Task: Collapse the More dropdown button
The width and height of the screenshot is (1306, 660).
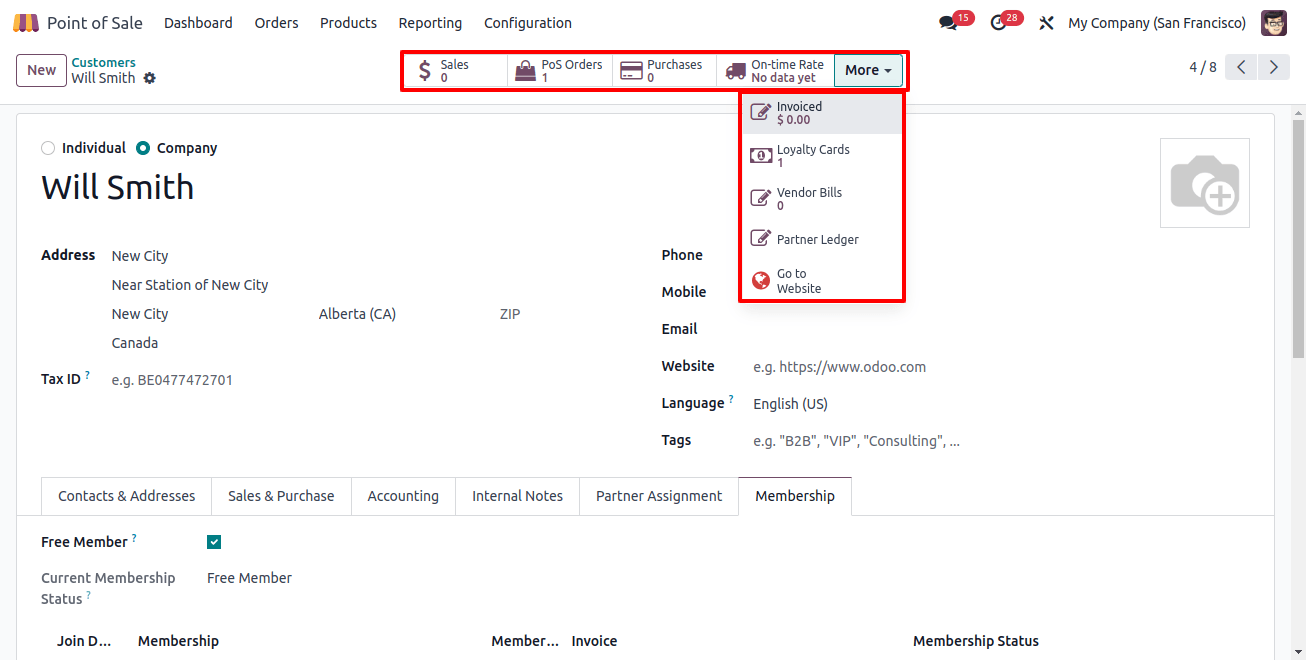Action: (x=868, y=70)
